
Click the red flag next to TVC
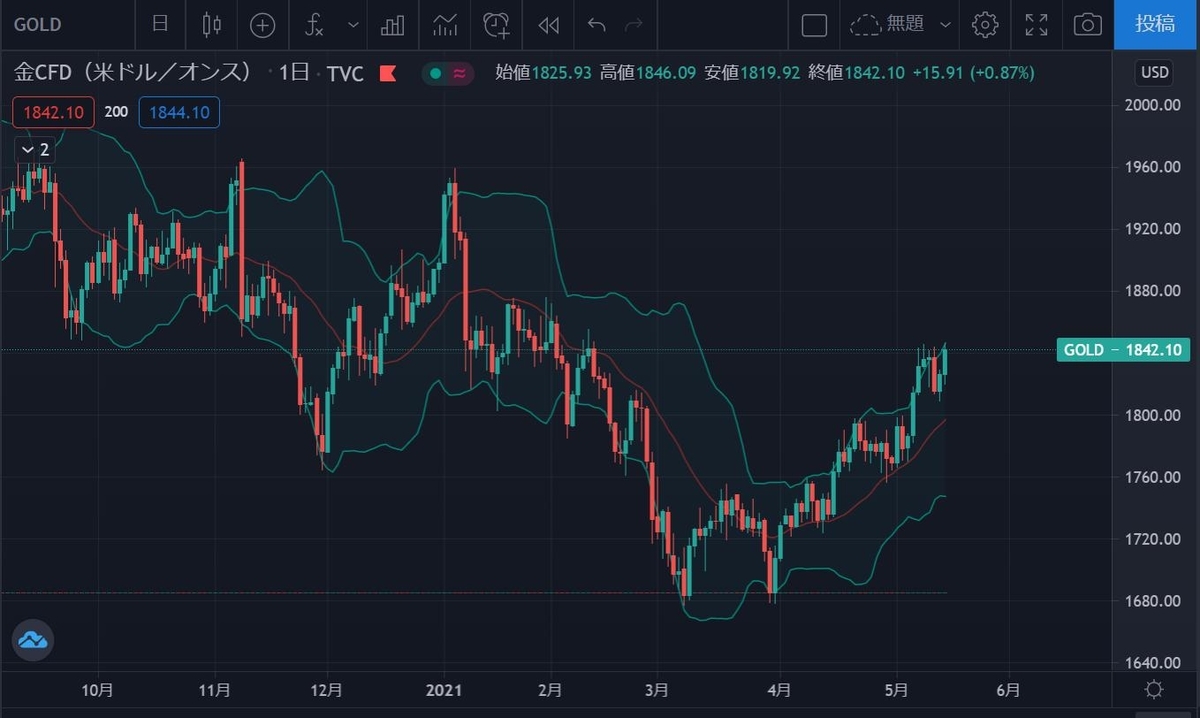(x=387, y=73)
